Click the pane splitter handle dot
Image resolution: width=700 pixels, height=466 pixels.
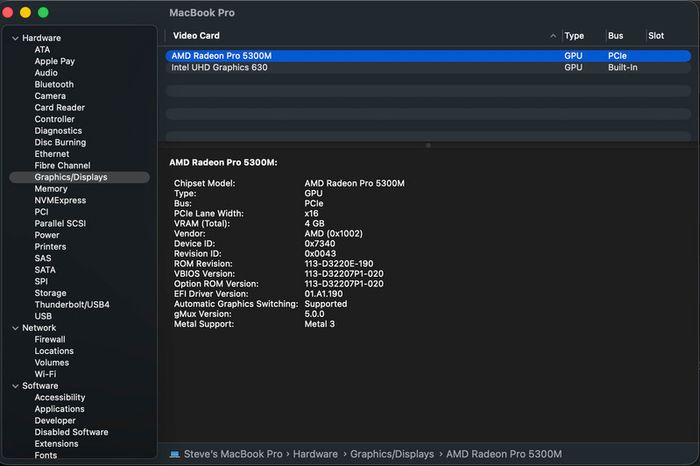[x=428, y=146]
